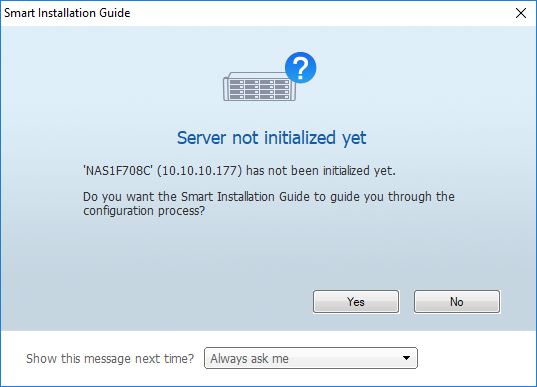Click the 'configuration process?' text line
Image resolution: width=537 pixels, height=387 pixels.
point(144,211)
